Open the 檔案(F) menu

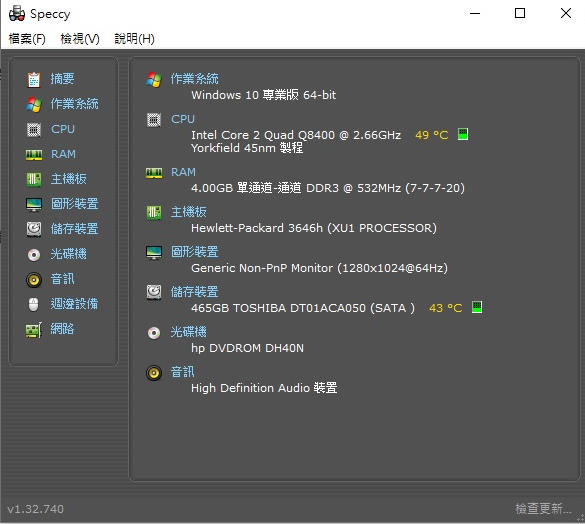coord(27,38)
